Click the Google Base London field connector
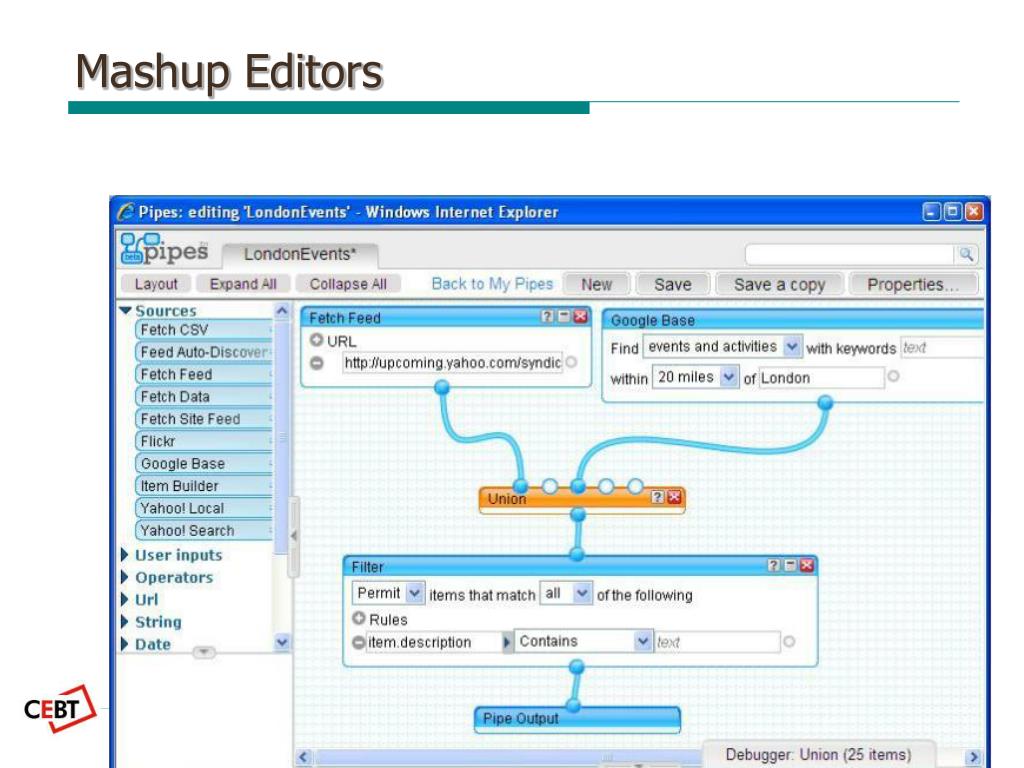Screen dimensions: 1024x768 point(893,376)
